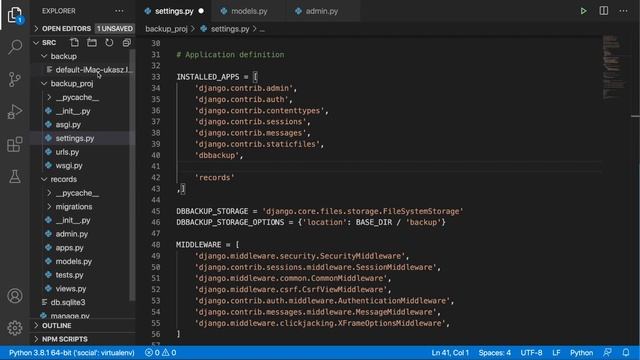Viewport: 640px width, 360px height.
Task: Open the Testing flask view
Action: point(15,177)
